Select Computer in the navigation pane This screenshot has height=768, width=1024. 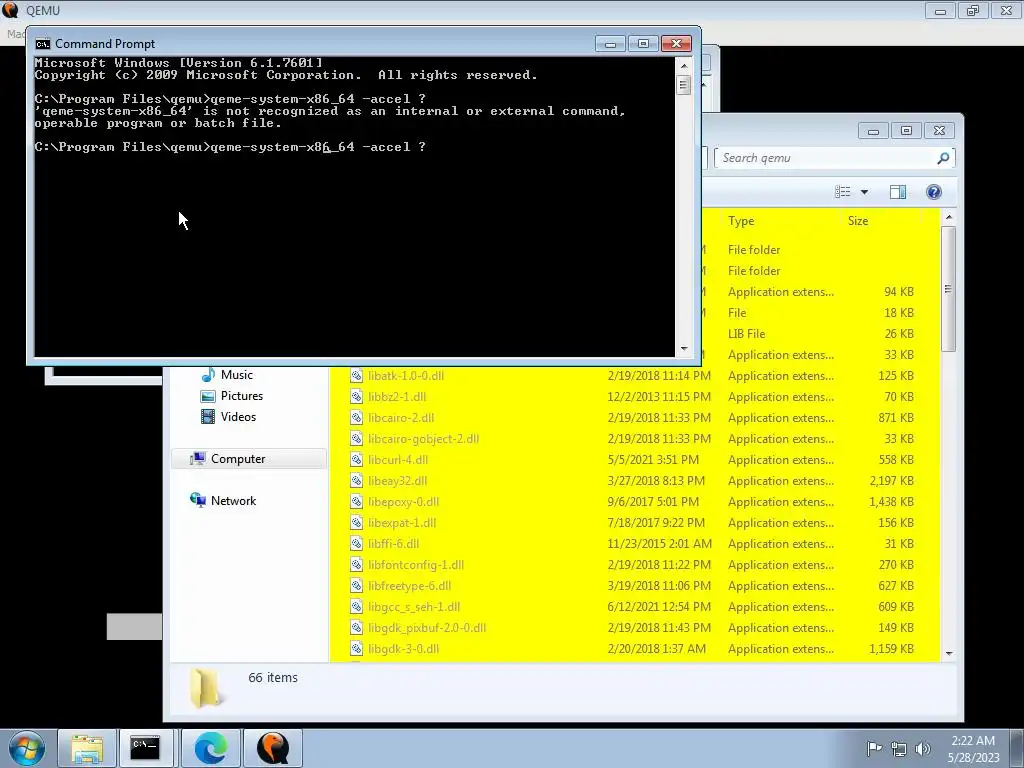pos(238,459)
